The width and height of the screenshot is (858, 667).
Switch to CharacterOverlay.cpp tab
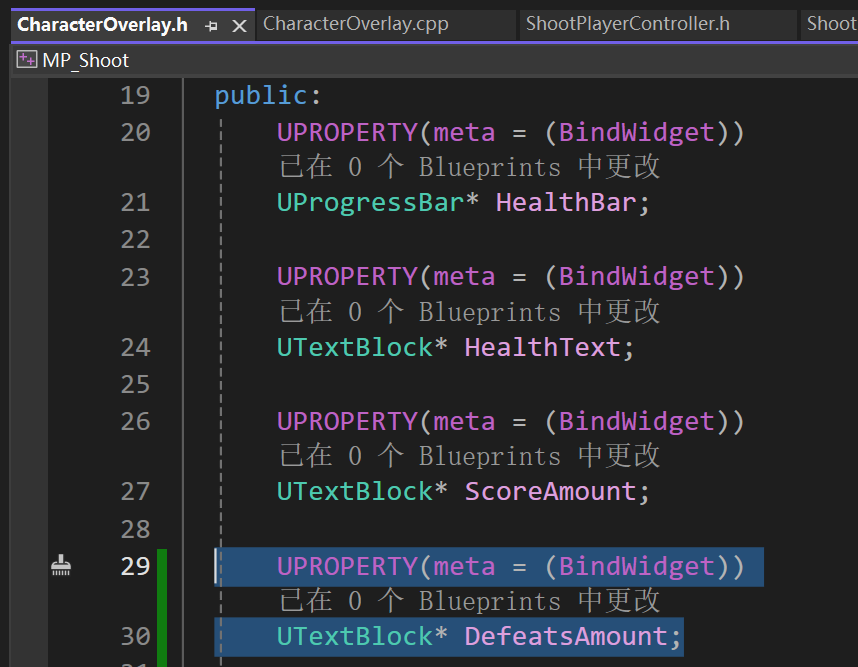click(x=356, y=24)
